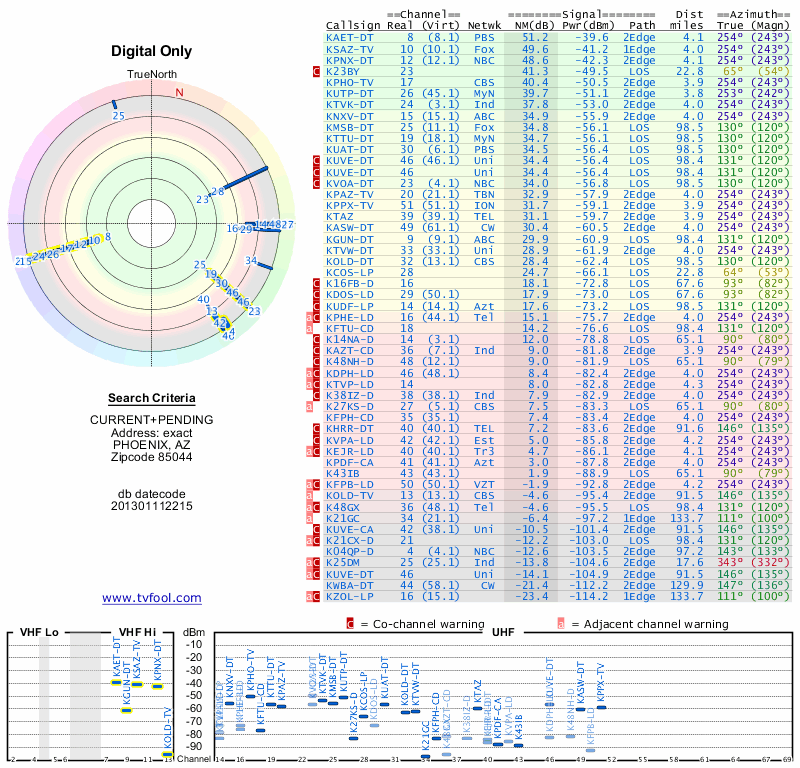
Task: Click the co-channel warning icon beside KVOA-DT
Action: [317, 183]
